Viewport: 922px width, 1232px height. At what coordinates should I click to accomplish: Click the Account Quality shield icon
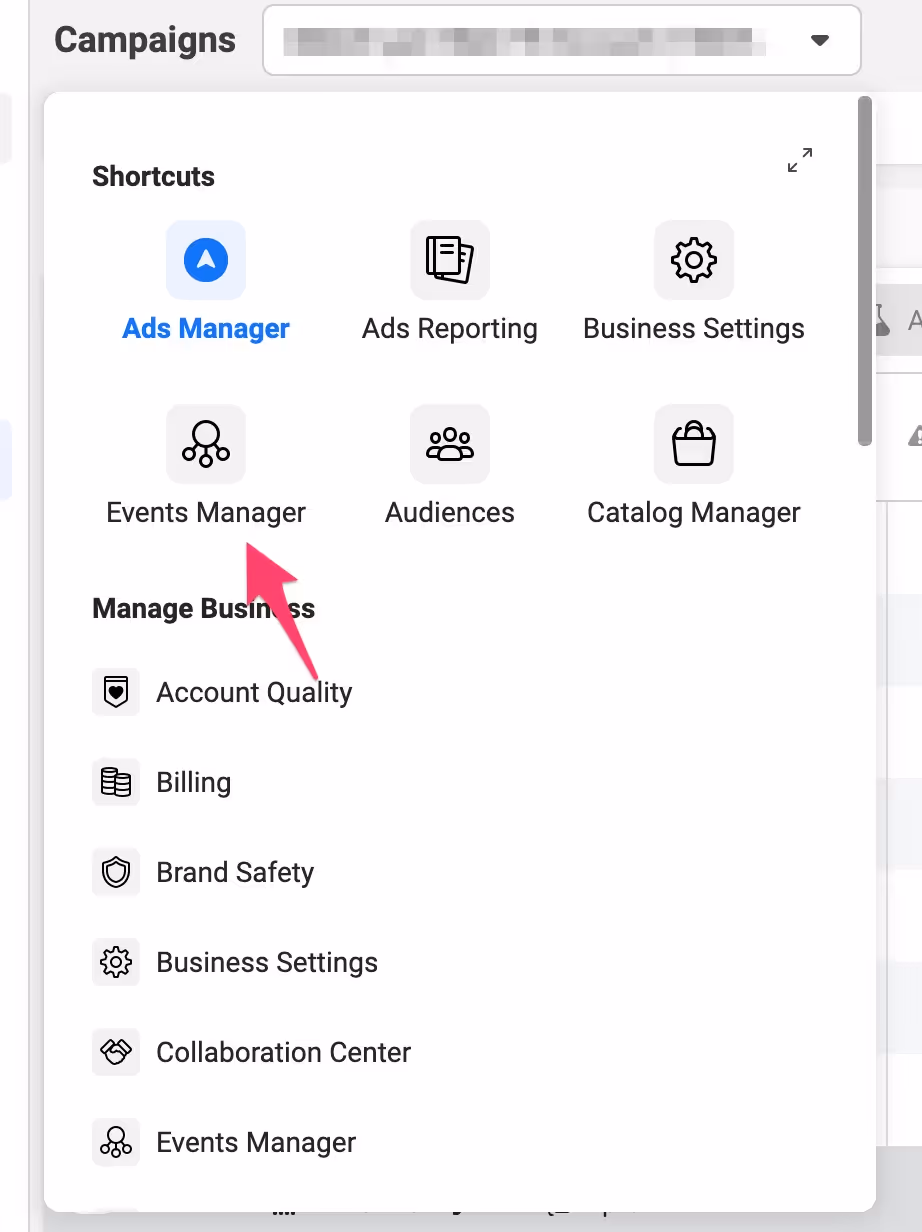[116, 692]
